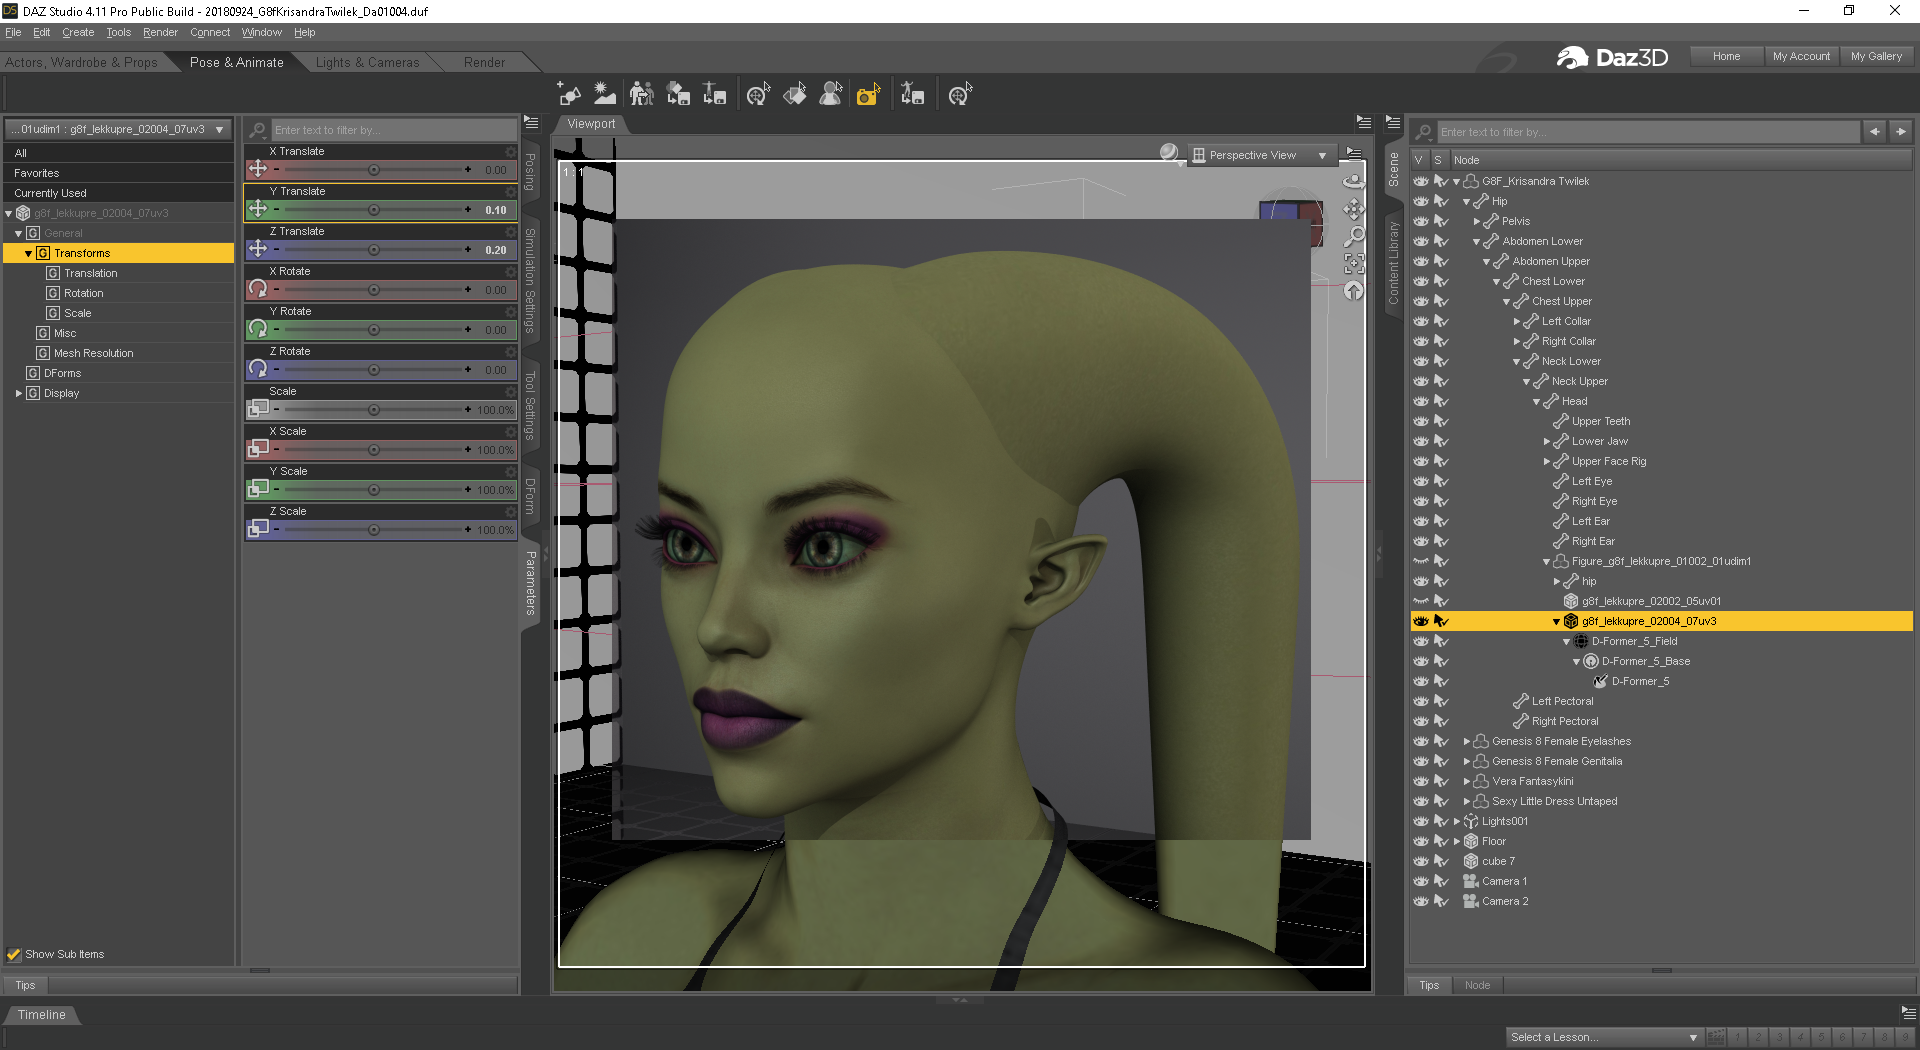Click the magnifier zoom control in viewport
Screen dimensions: 1920x1050
(x=1354, y=236)
